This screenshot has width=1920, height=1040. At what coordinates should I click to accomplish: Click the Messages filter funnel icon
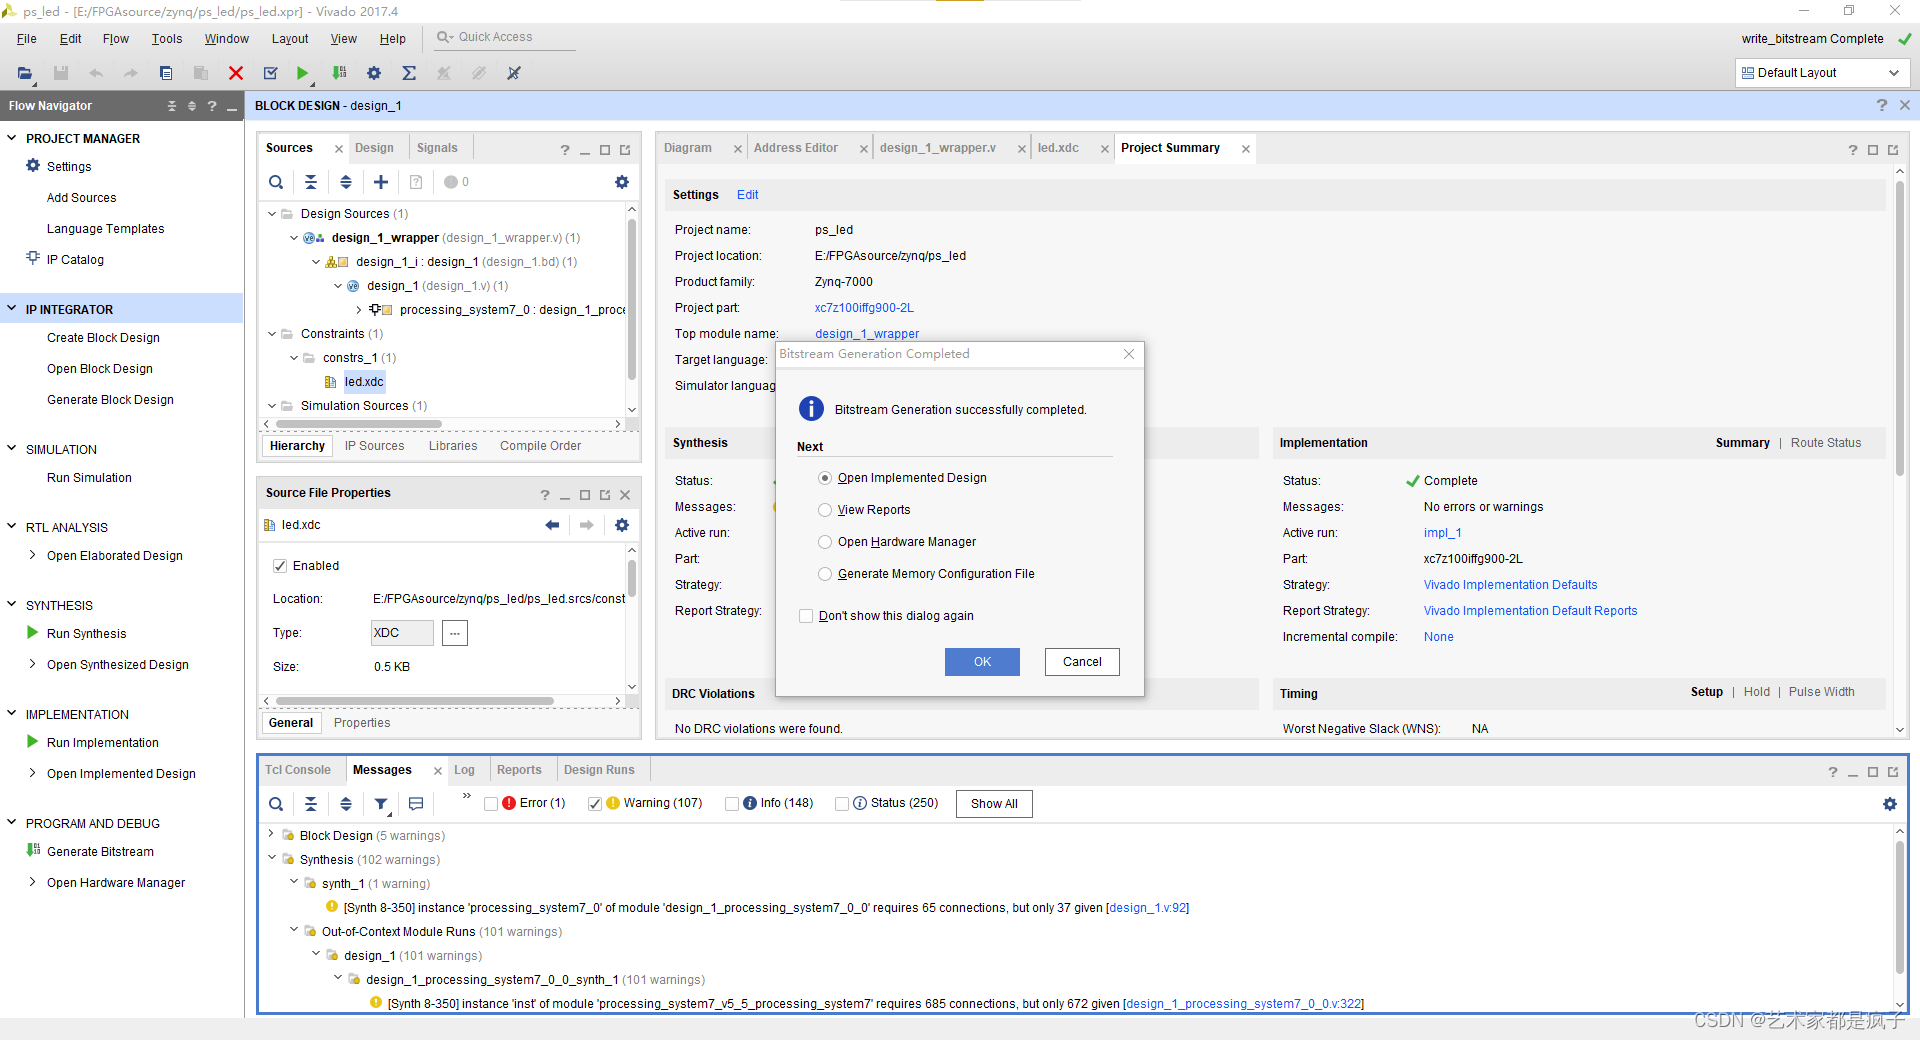[381, 804]
